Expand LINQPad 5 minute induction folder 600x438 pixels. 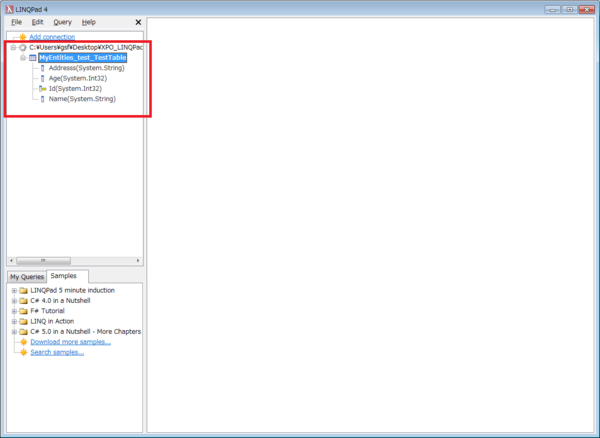pos(14,290)
